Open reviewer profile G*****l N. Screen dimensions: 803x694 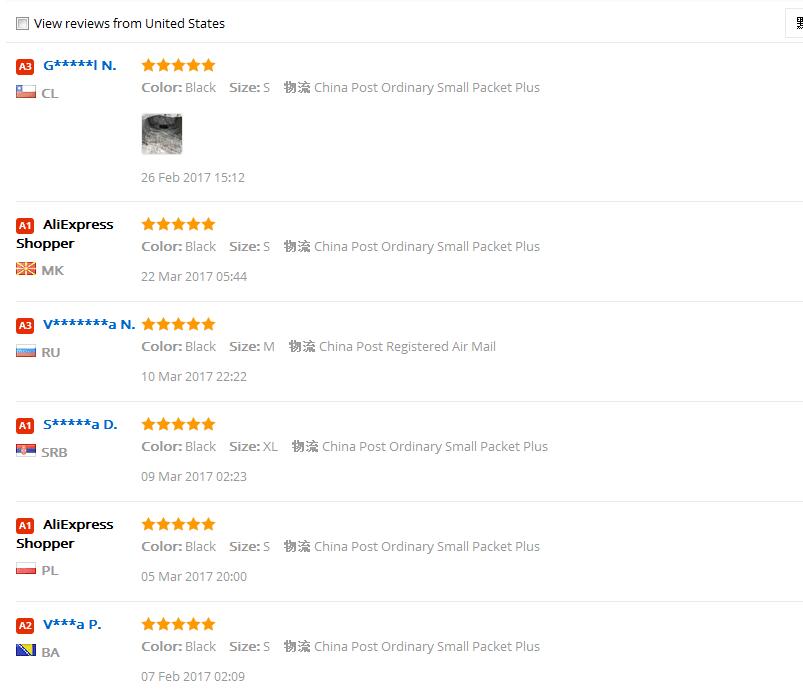point(79,65)
